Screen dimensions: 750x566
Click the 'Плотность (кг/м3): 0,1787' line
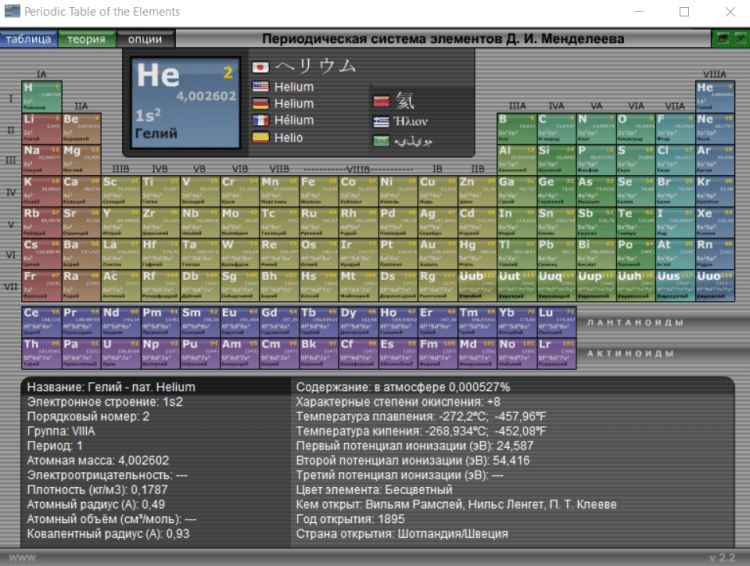pyautogui.click(x=98, y=490)
